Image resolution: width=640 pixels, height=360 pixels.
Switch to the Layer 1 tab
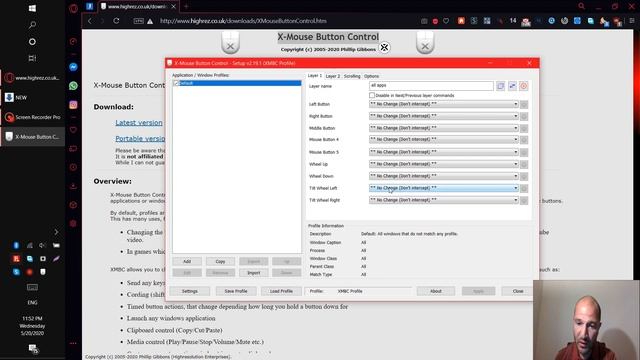(315, 76)
